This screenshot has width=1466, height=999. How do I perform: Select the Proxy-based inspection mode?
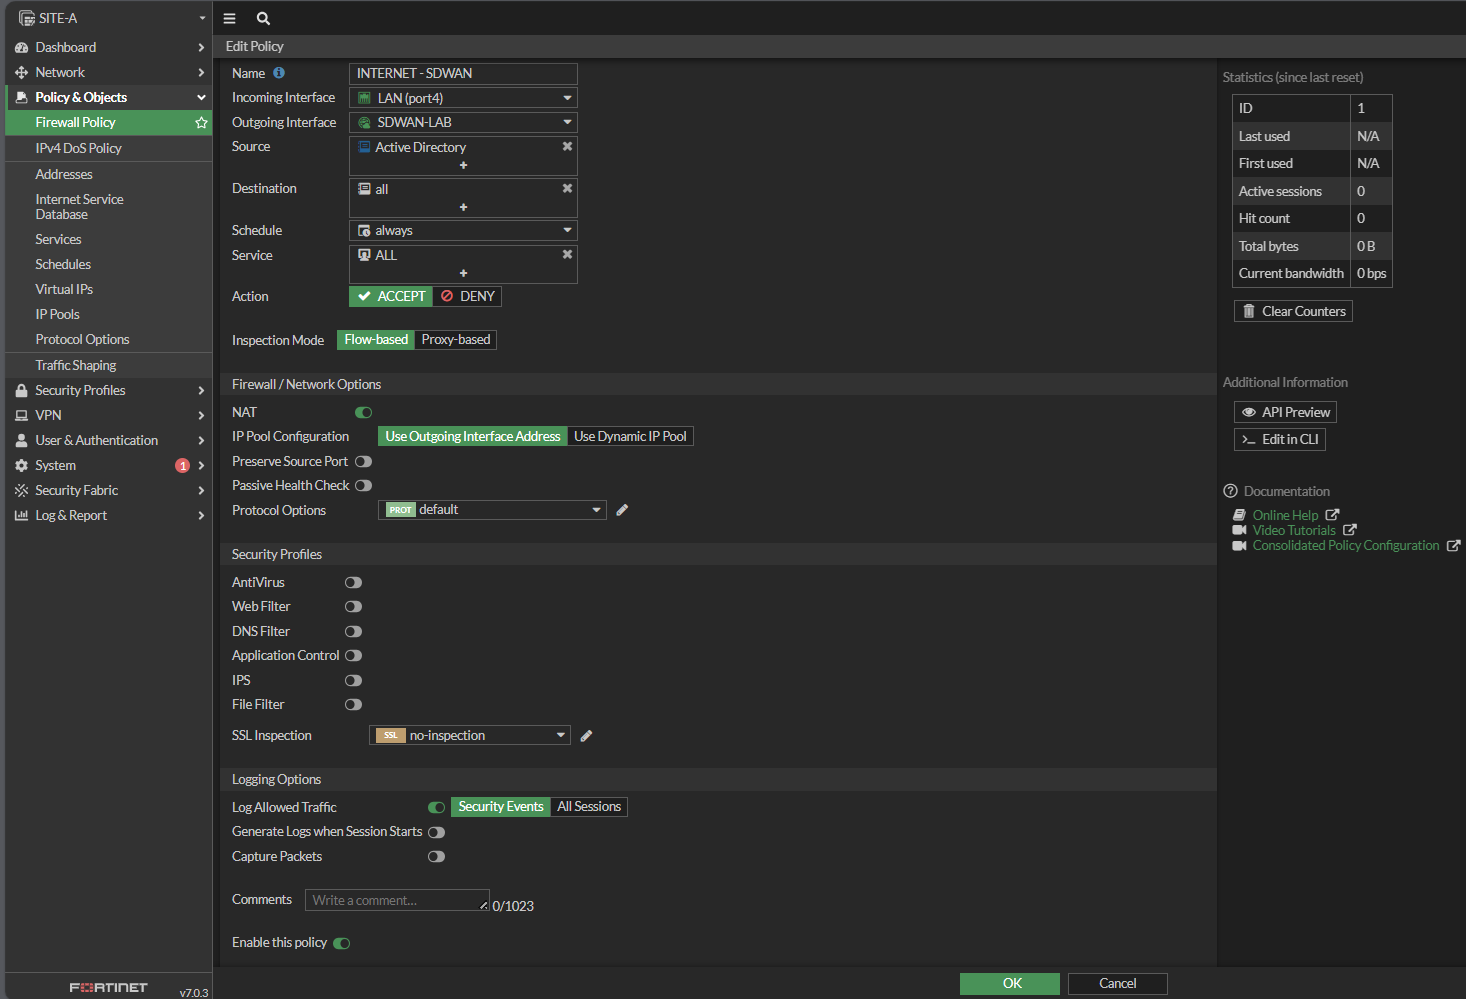pyautogui.click(x=456, y=340)
